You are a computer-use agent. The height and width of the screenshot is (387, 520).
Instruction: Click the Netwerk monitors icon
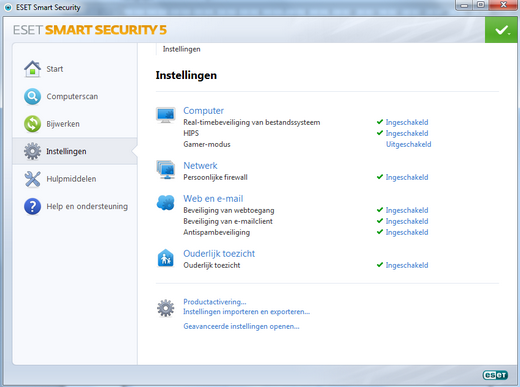point(166,170)
